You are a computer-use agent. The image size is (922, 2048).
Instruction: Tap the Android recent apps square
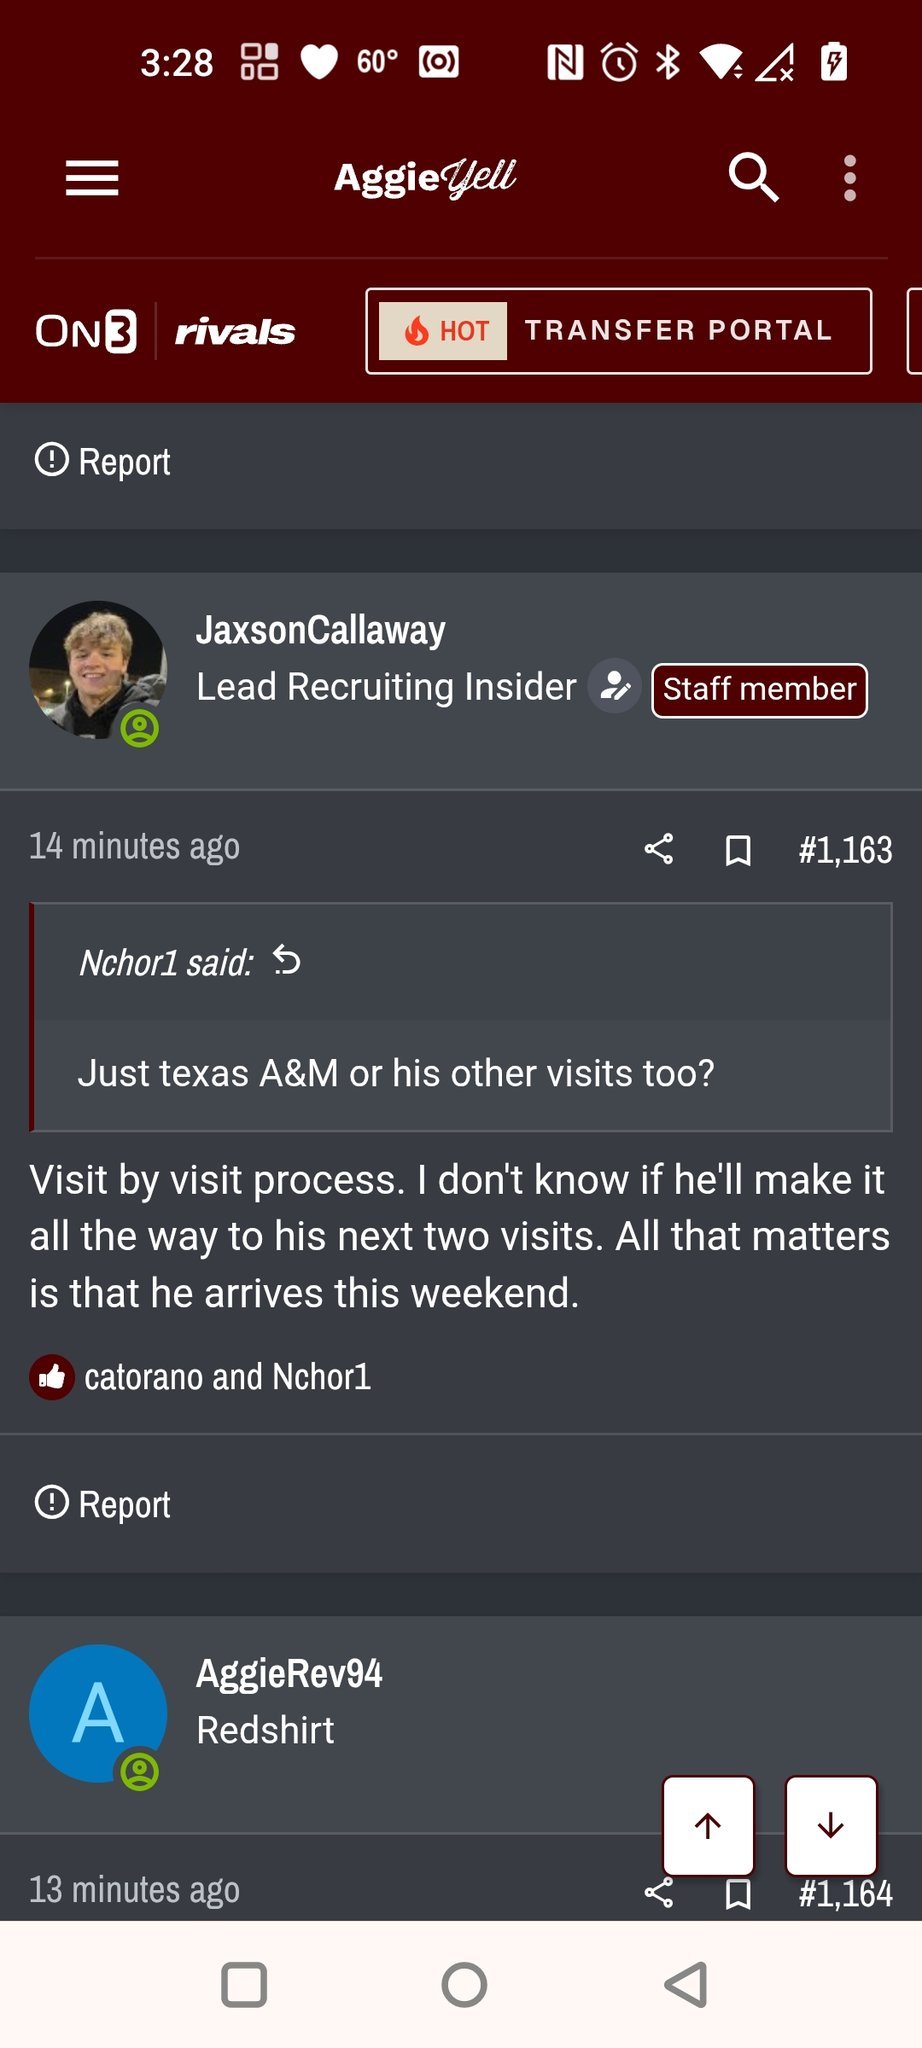[x=243, y=1985]
